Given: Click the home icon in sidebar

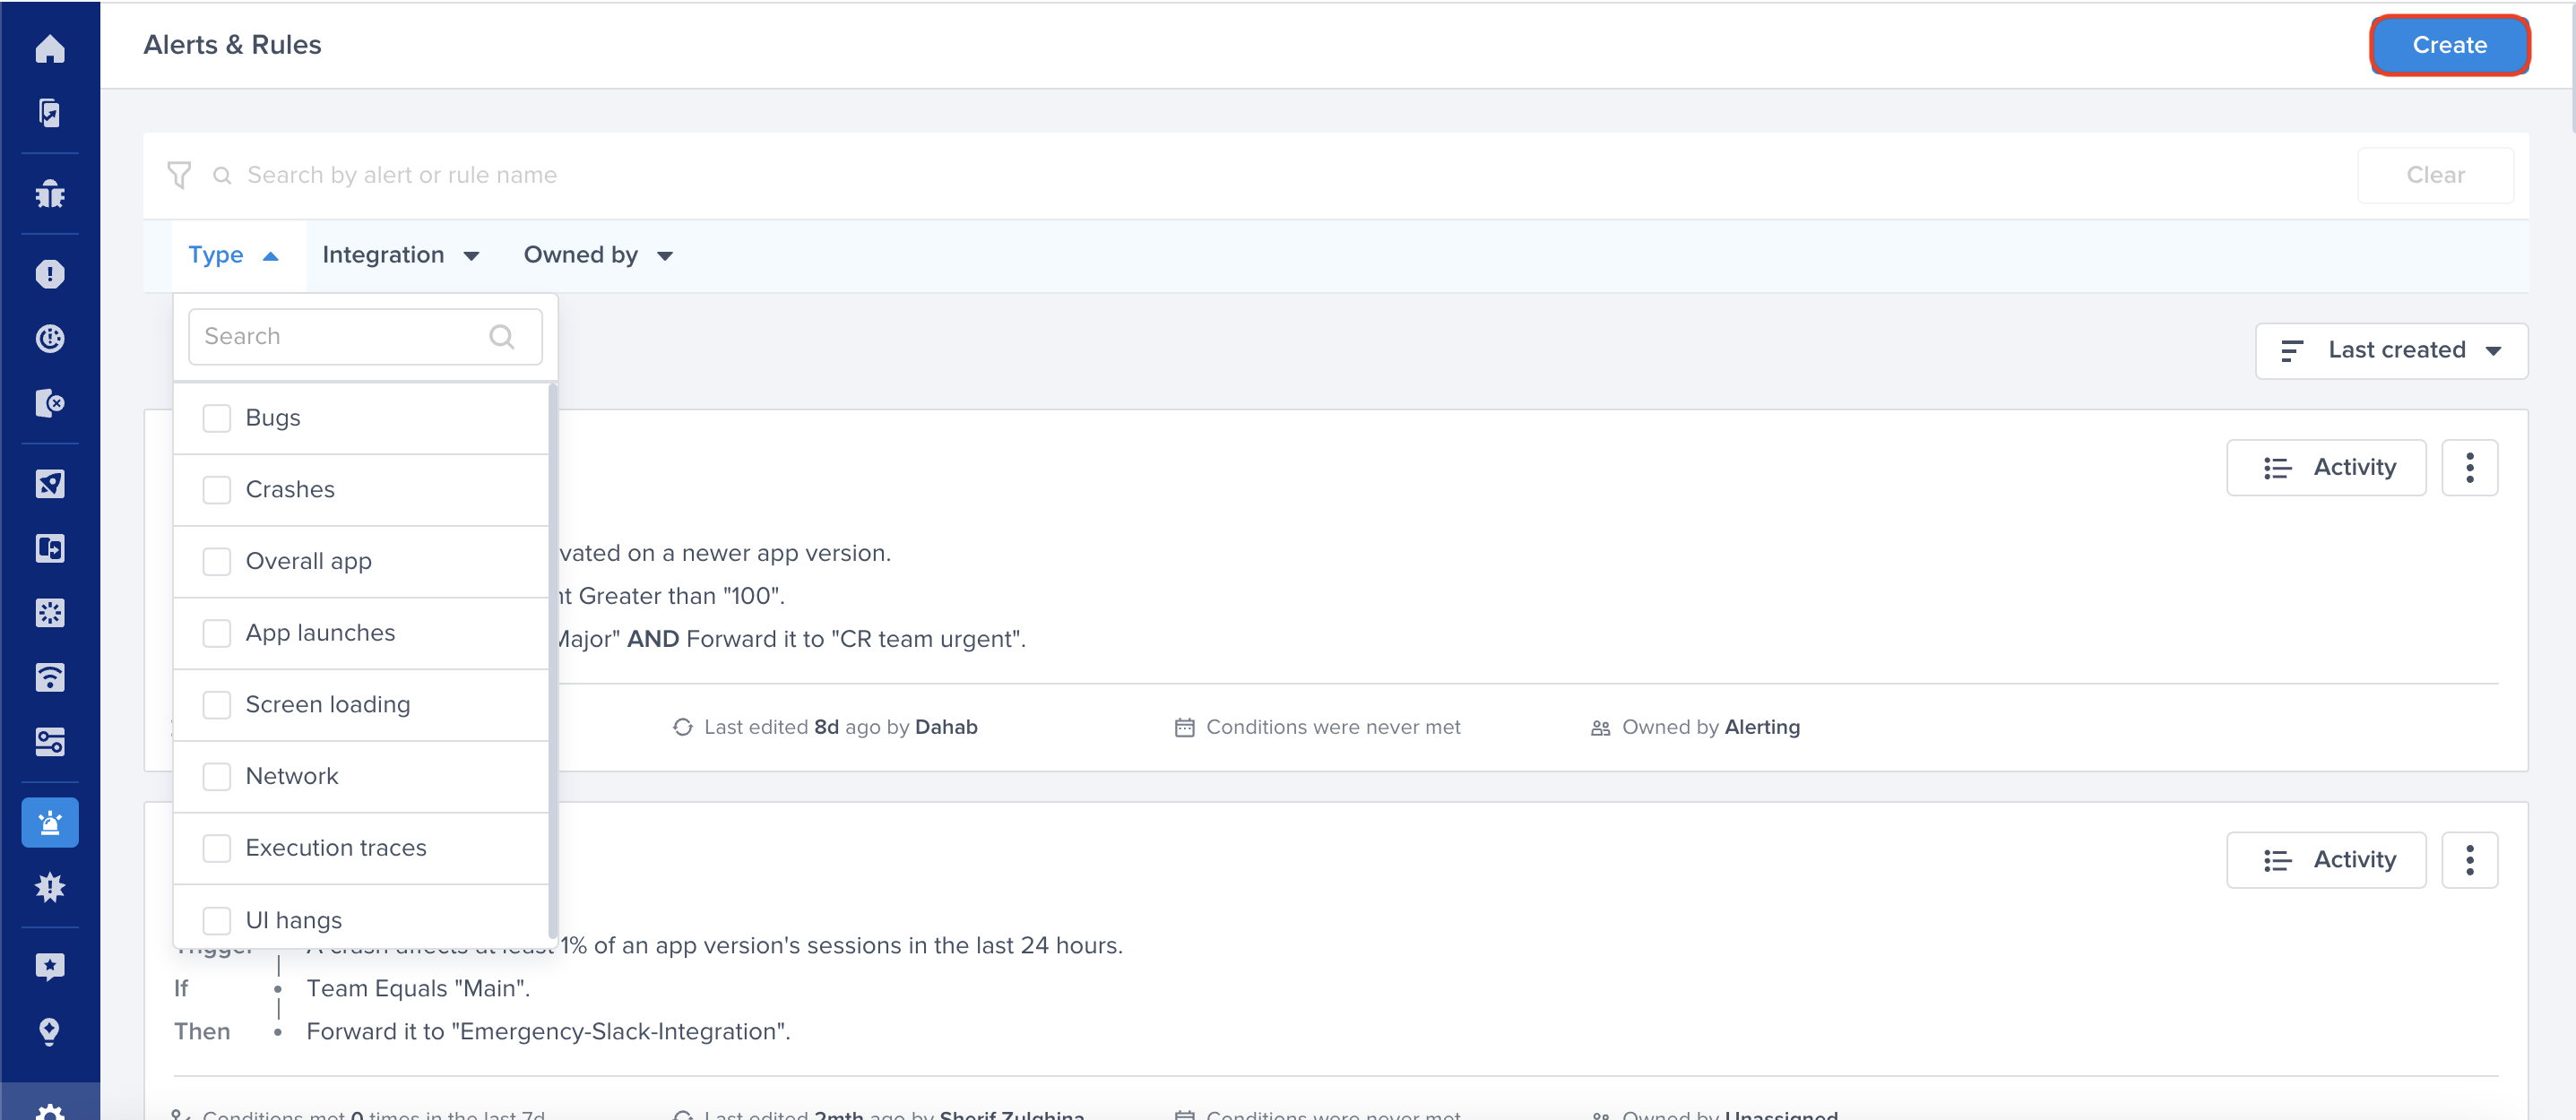Looking at the screenshot, I should pos(50,48).
